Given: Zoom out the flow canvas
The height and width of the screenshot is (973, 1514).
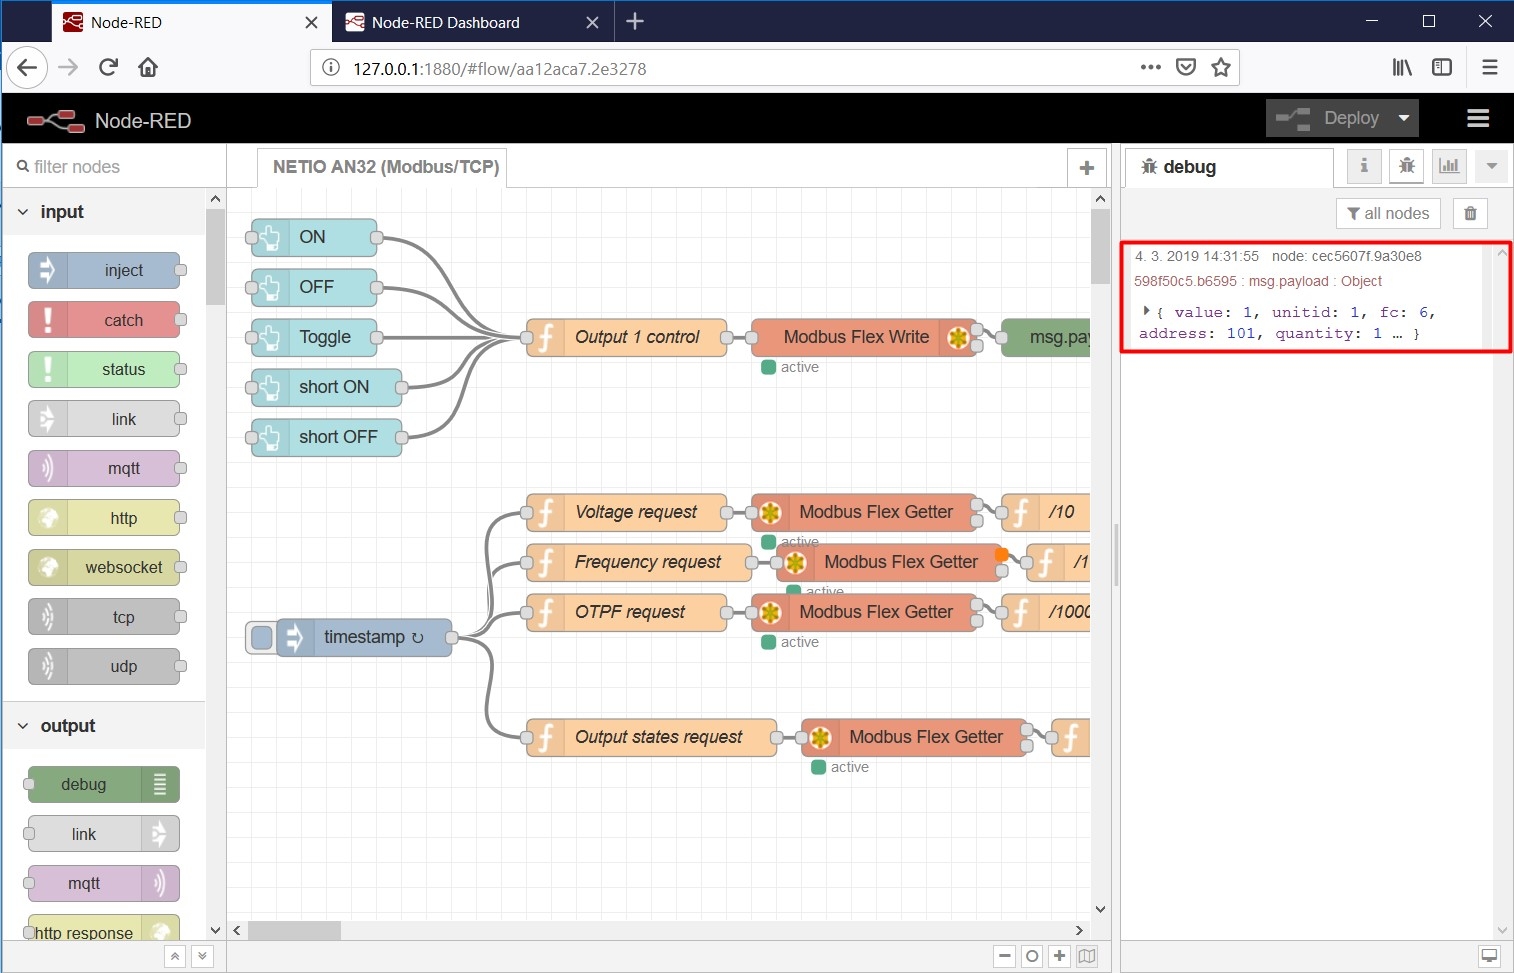Looking at the screenshot, I should click(x=1005, y=956).
